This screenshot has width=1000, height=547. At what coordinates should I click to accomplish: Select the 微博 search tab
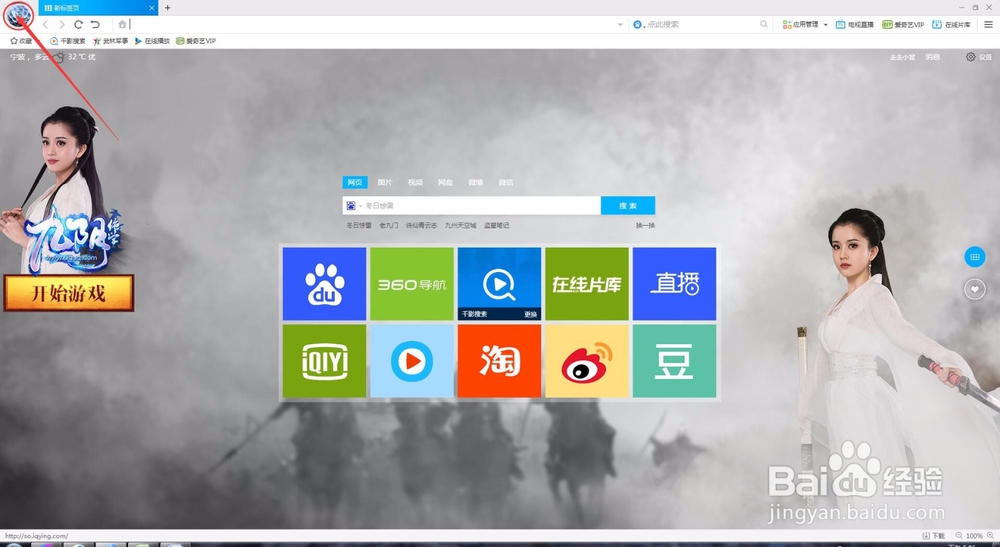(x=476, y=182)
